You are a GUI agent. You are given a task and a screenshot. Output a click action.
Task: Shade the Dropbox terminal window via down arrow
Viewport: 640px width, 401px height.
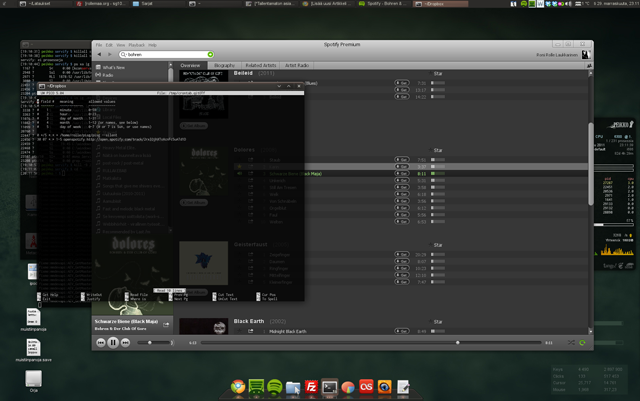(x=279, y=86)
